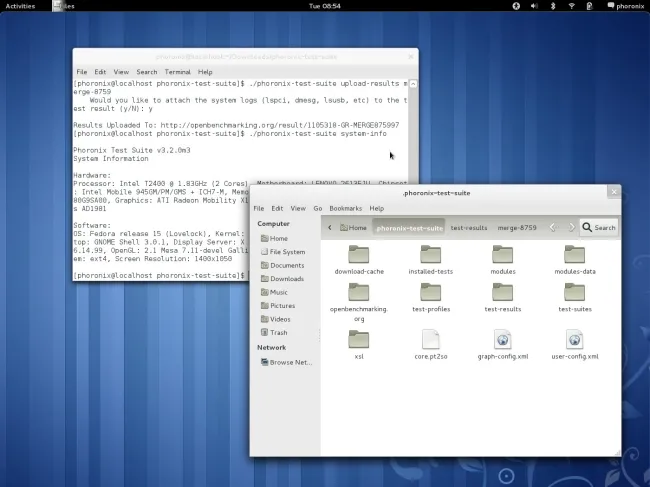Open Downloads in the sidebar
This screenshot has width=650, height=487.
point(282,279)
